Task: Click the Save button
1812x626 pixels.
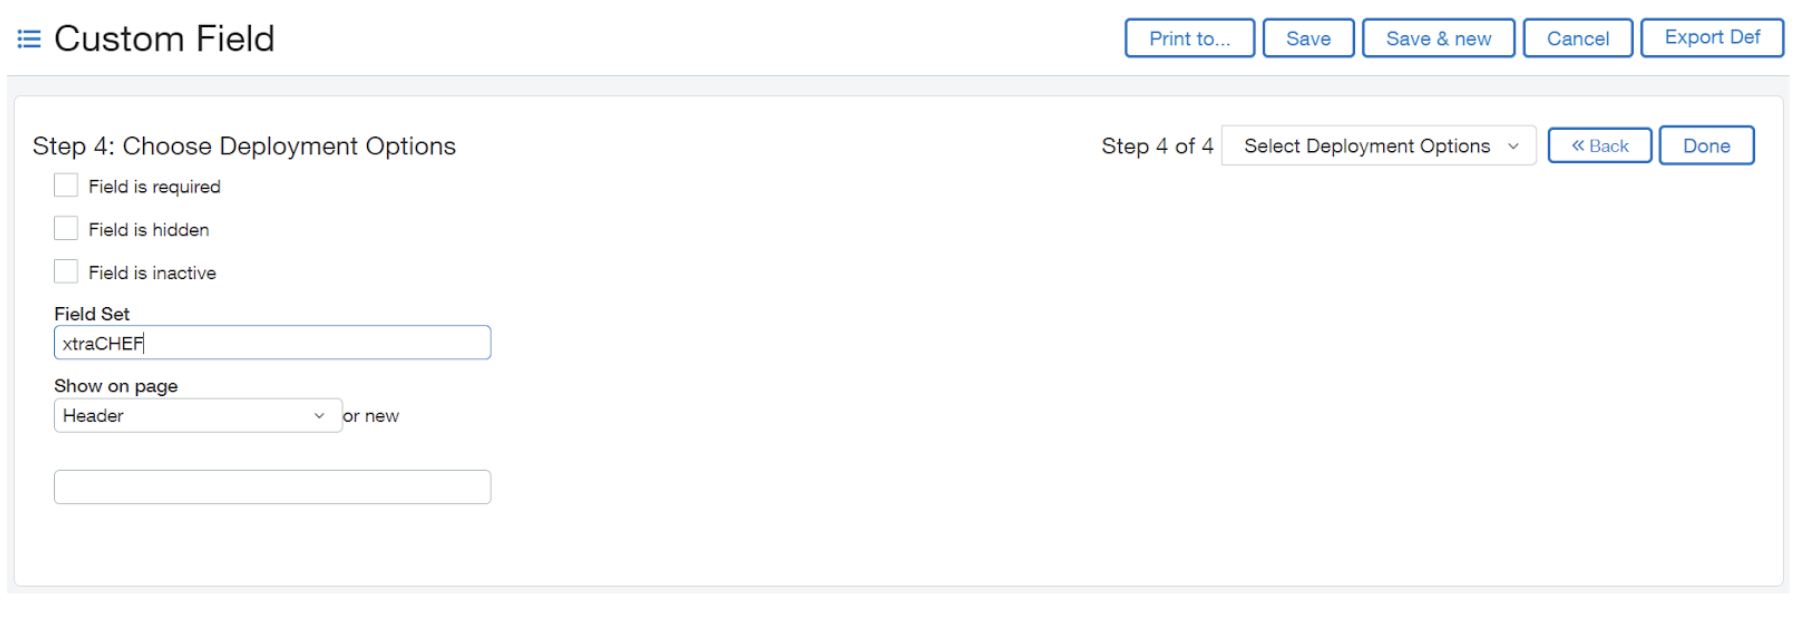Action: [x=1307, y=39]
